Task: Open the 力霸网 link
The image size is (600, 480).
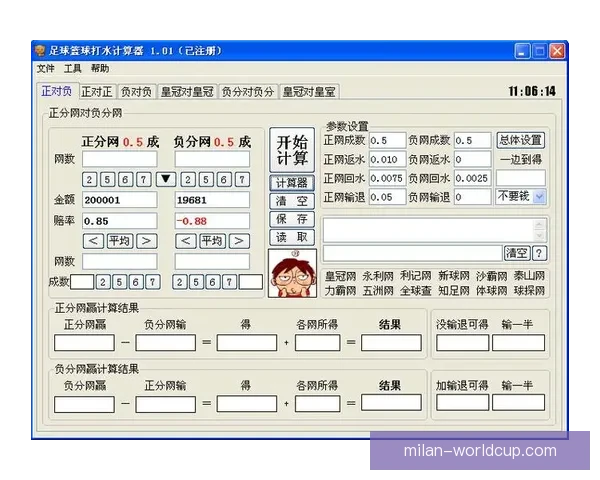Action: [x=340, y=291]
